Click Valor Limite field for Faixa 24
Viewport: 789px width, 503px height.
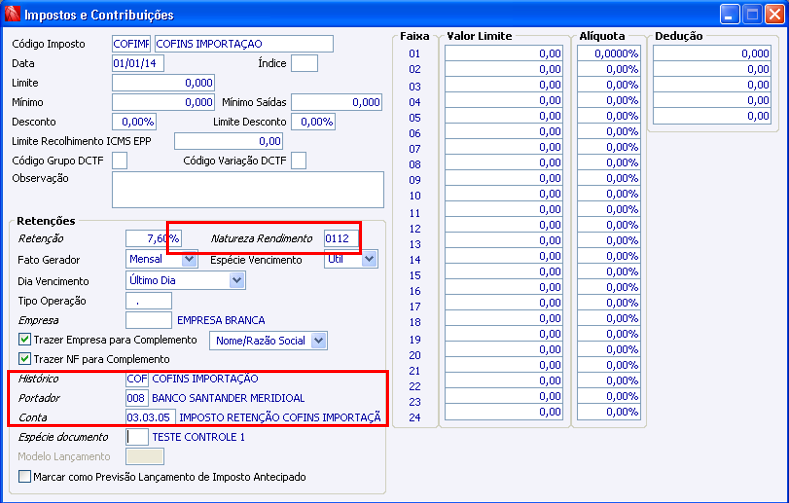pos(504,412)
